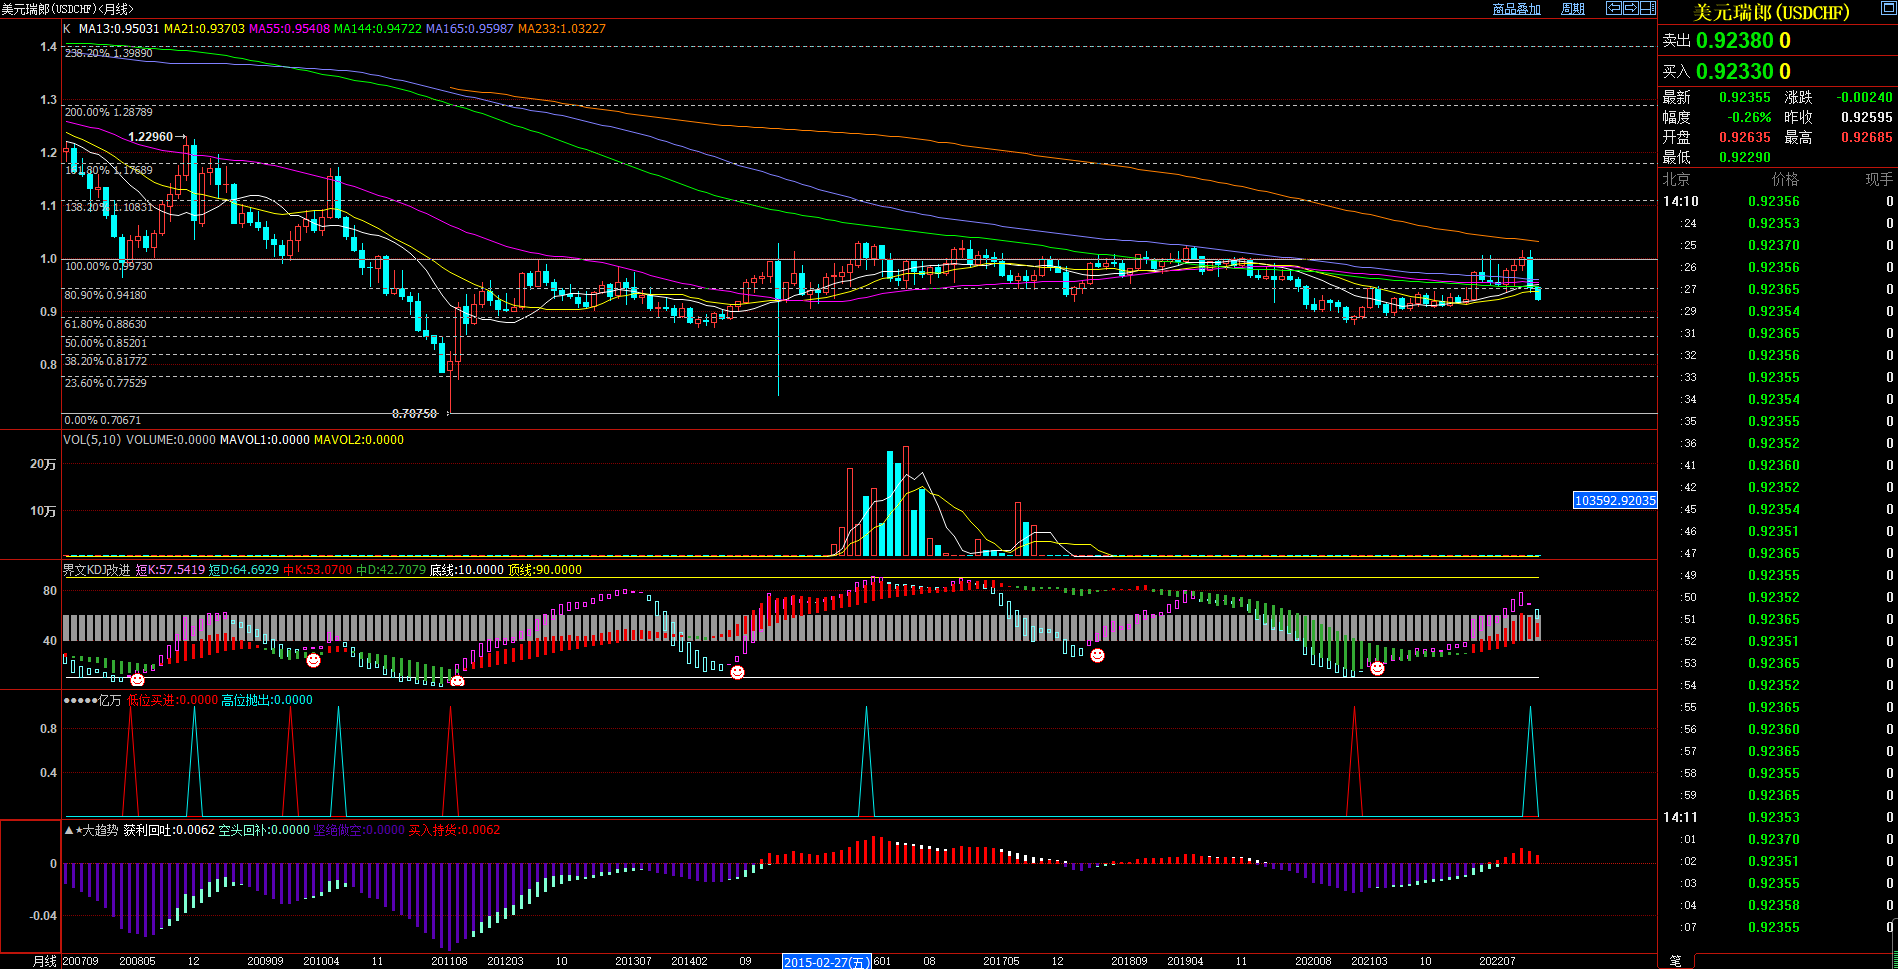Viewport: 1898px width, 969px height.
Task: Click the 238.20% 1.39890 Fibonacci label
Action: 109,53
